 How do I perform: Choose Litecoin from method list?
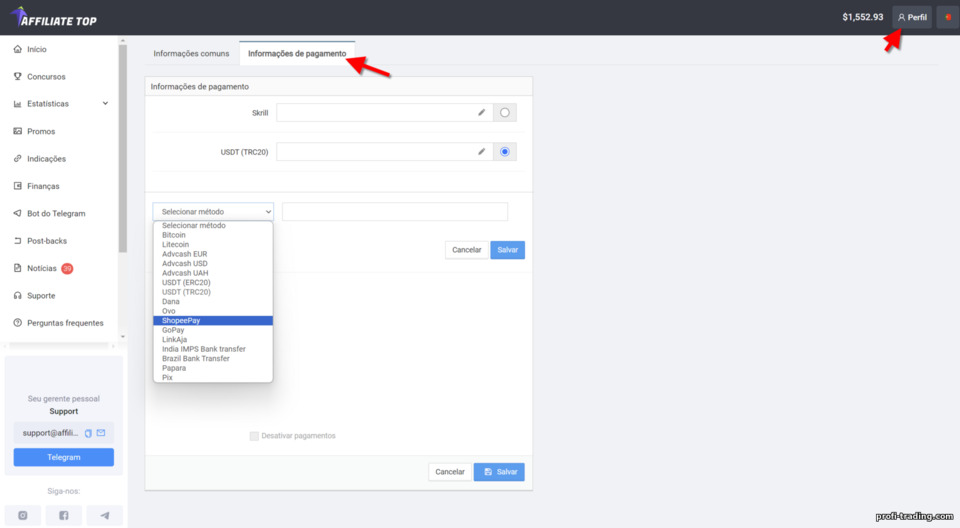(x=212, y=244)
